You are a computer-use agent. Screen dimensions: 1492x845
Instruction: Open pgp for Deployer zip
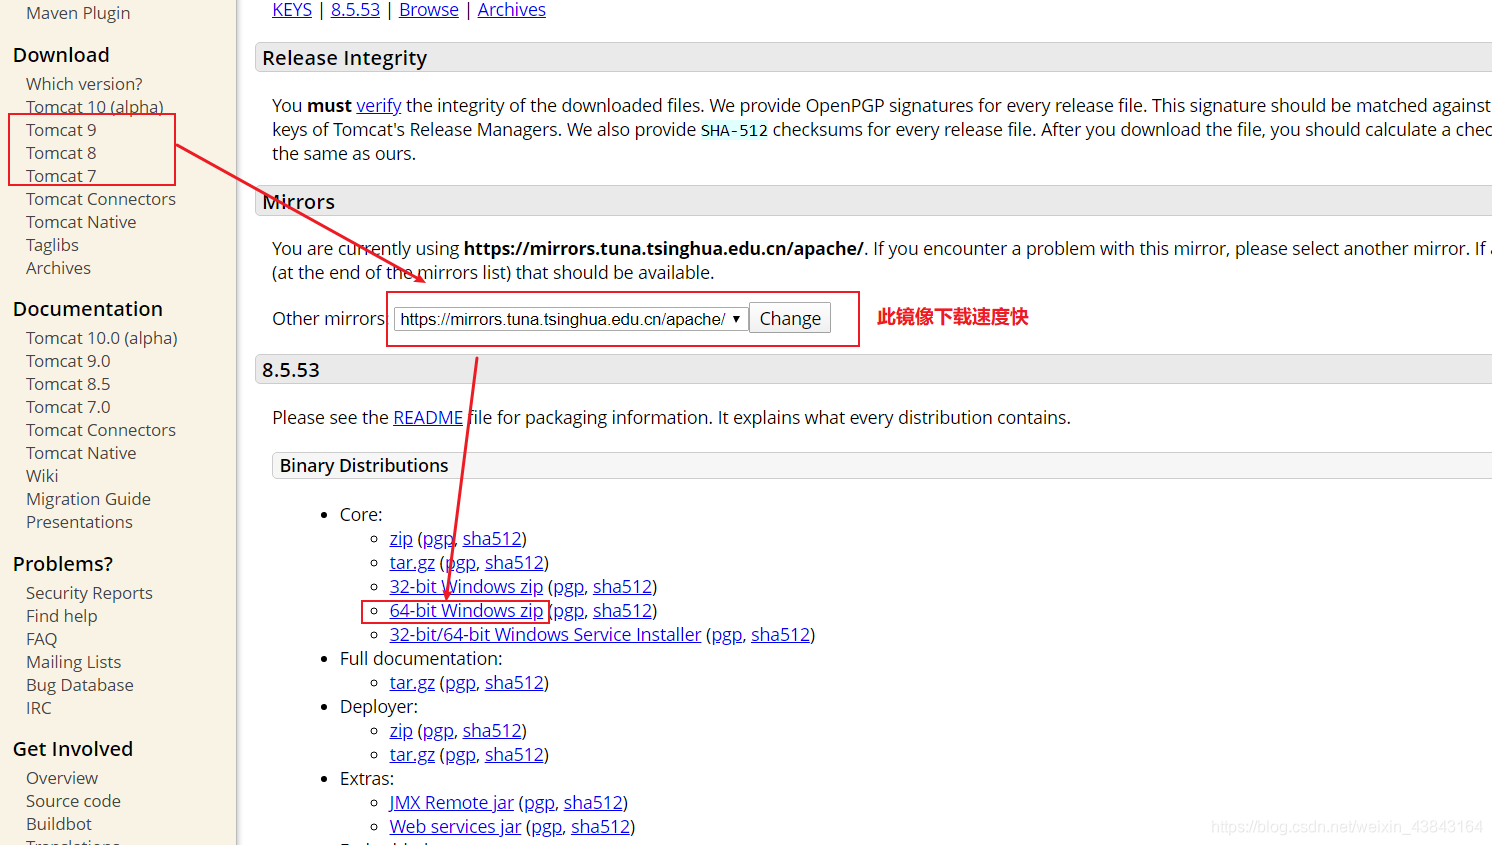click(438, 731)
